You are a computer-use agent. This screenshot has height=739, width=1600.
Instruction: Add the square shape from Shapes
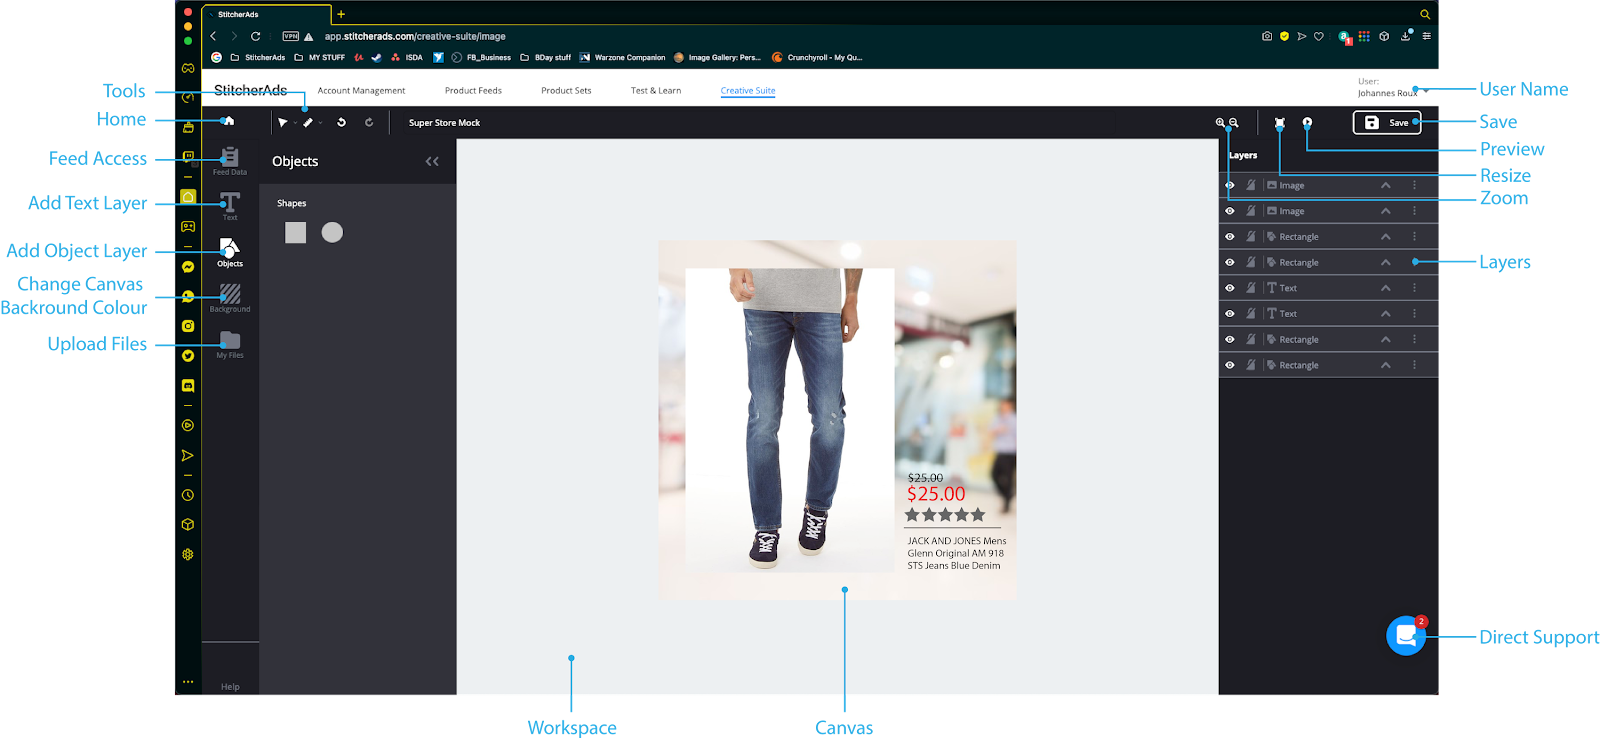(295, 232)
